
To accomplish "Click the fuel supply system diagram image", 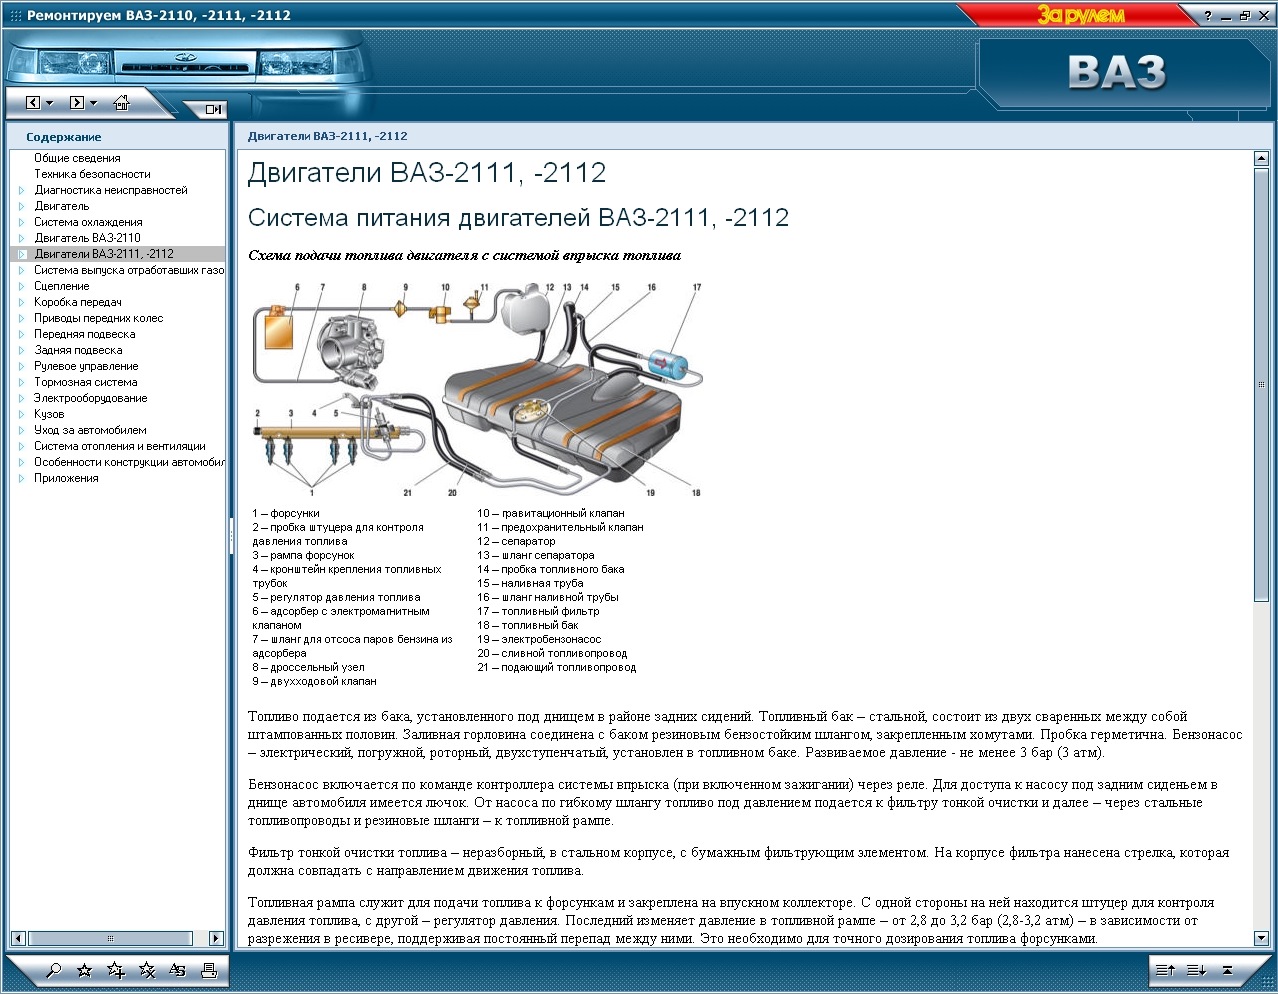I will click(477, 390).
